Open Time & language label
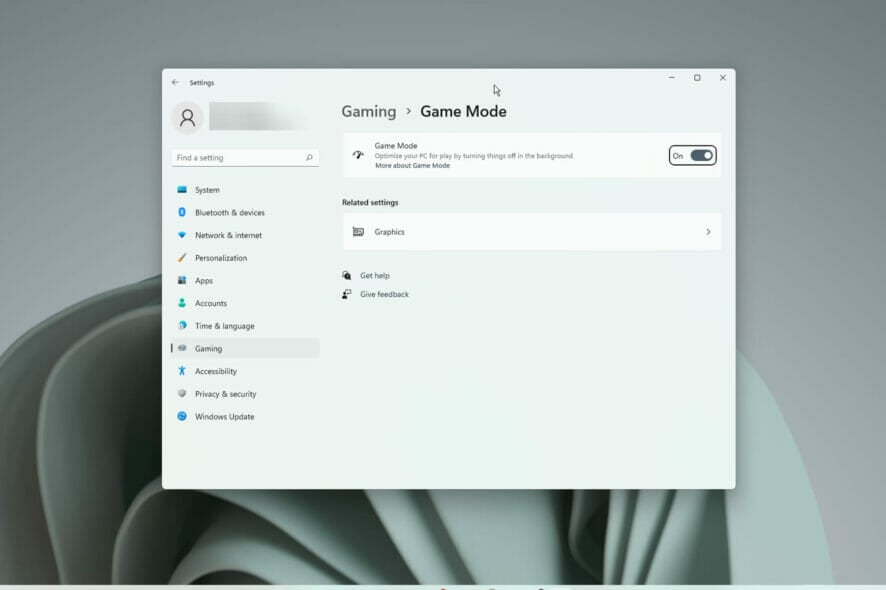Image resolution: width=886 pixels, height=590 pixels. [x=225, y=326]
